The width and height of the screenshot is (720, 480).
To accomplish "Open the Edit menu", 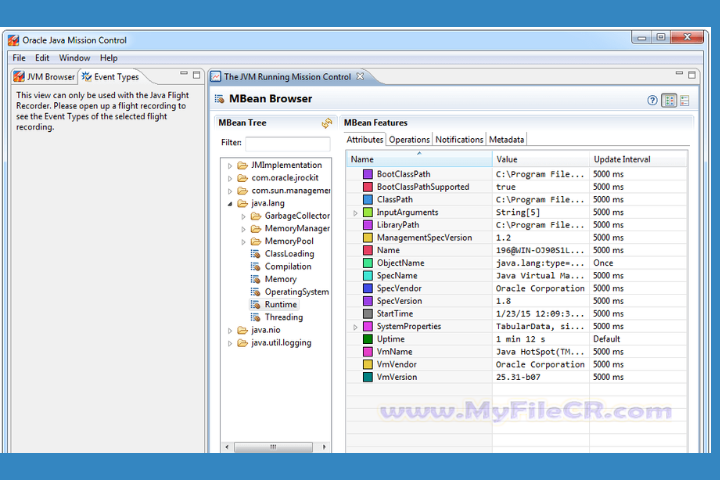I will tap(42, 58).
